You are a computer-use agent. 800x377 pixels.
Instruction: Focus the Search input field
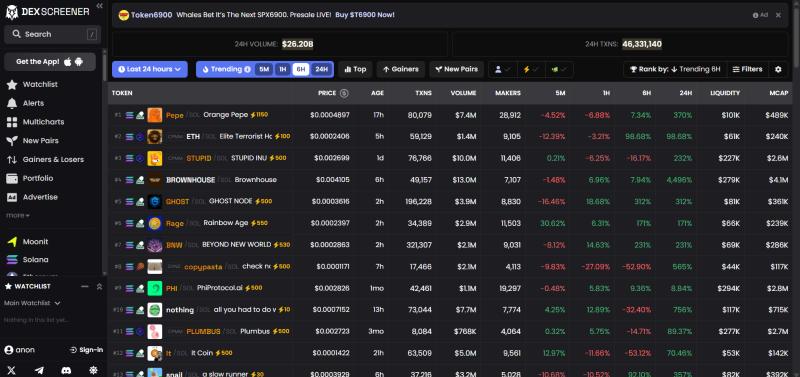[53, 34]
